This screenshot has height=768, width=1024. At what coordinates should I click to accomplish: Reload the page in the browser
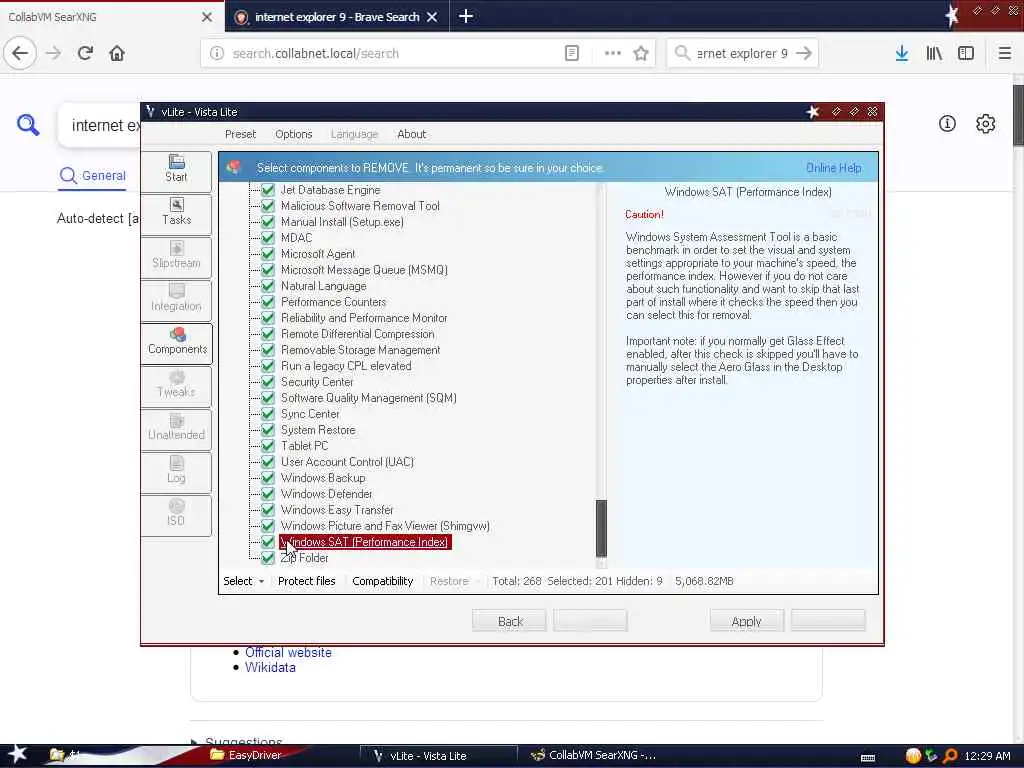coord(85,53)
